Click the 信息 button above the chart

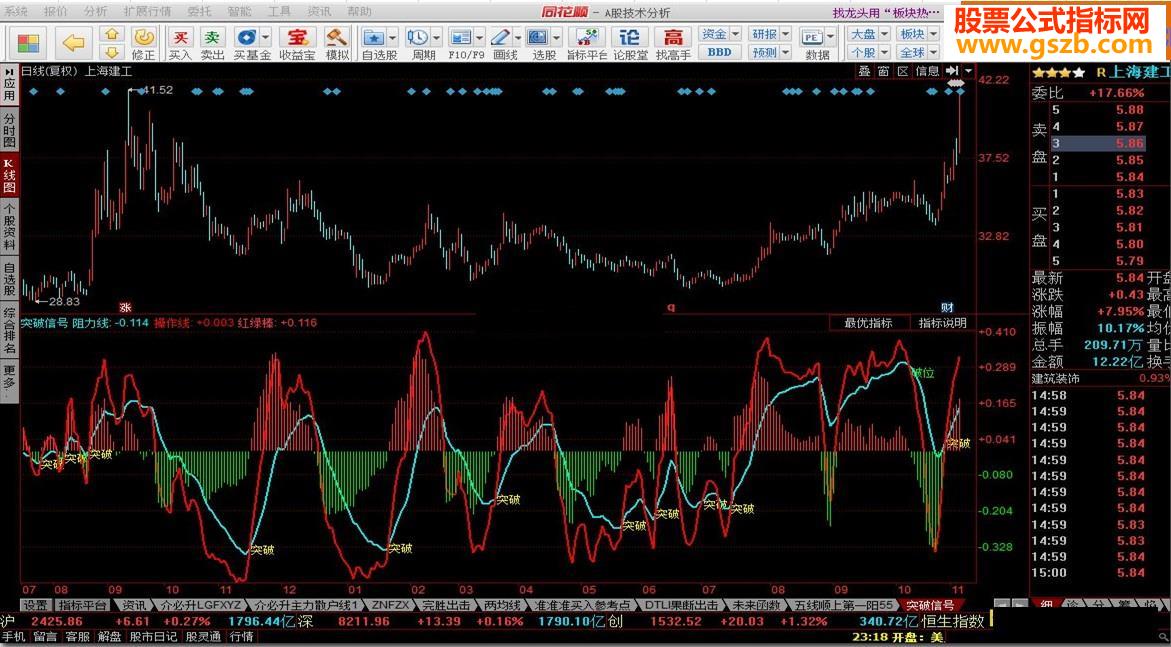[928, 71]
